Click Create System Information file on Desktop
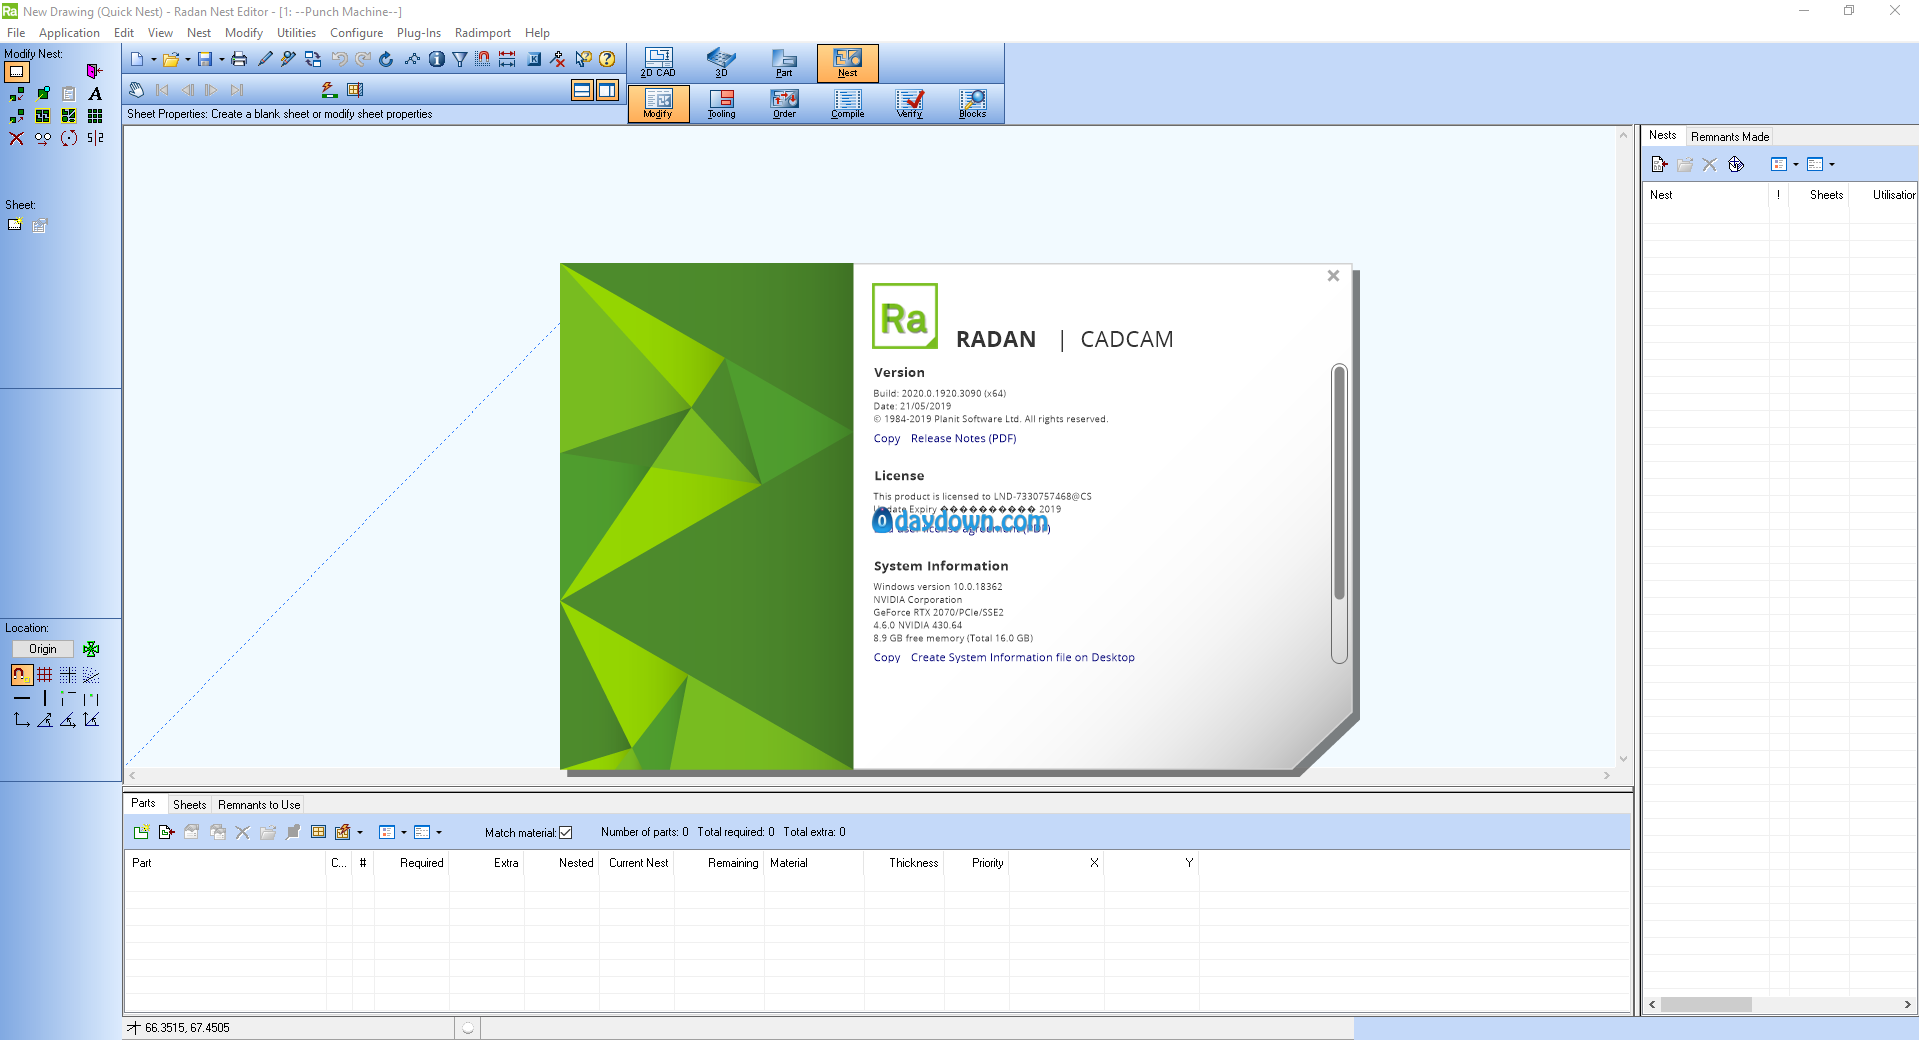The height and width of the screenshot is (1040, 1919). 1023,658
